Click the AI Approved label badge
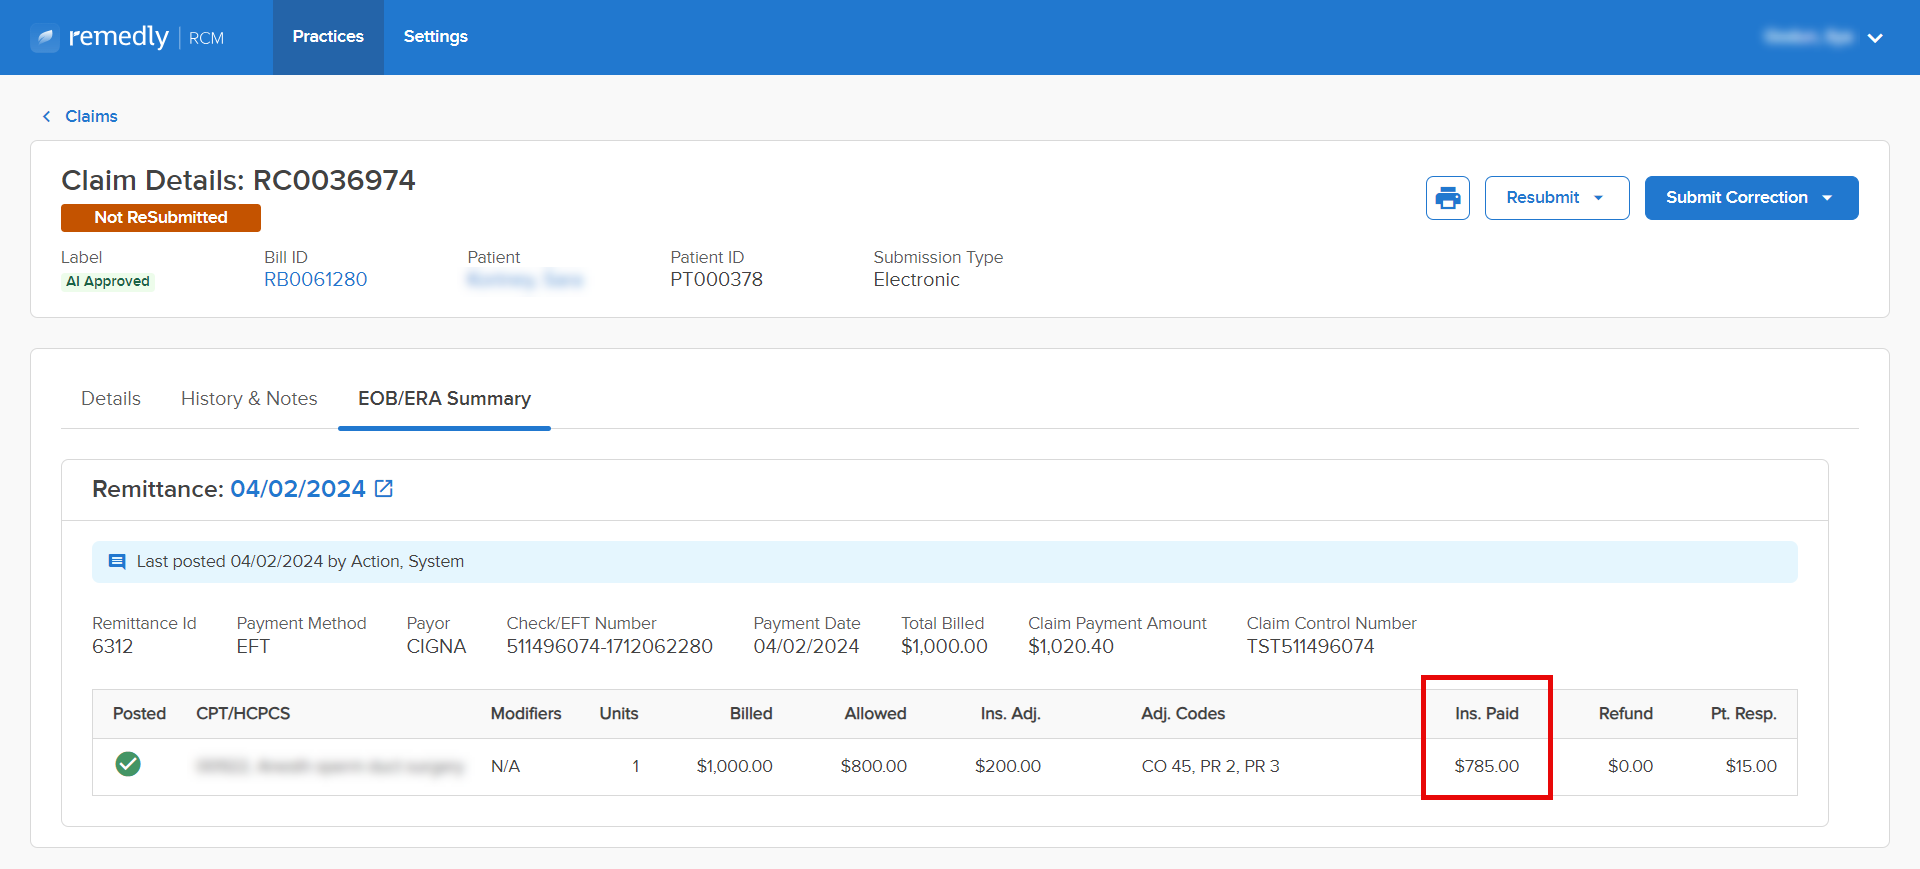The image size is (1920, 869). pyautogui.click(x=108, y=282)
